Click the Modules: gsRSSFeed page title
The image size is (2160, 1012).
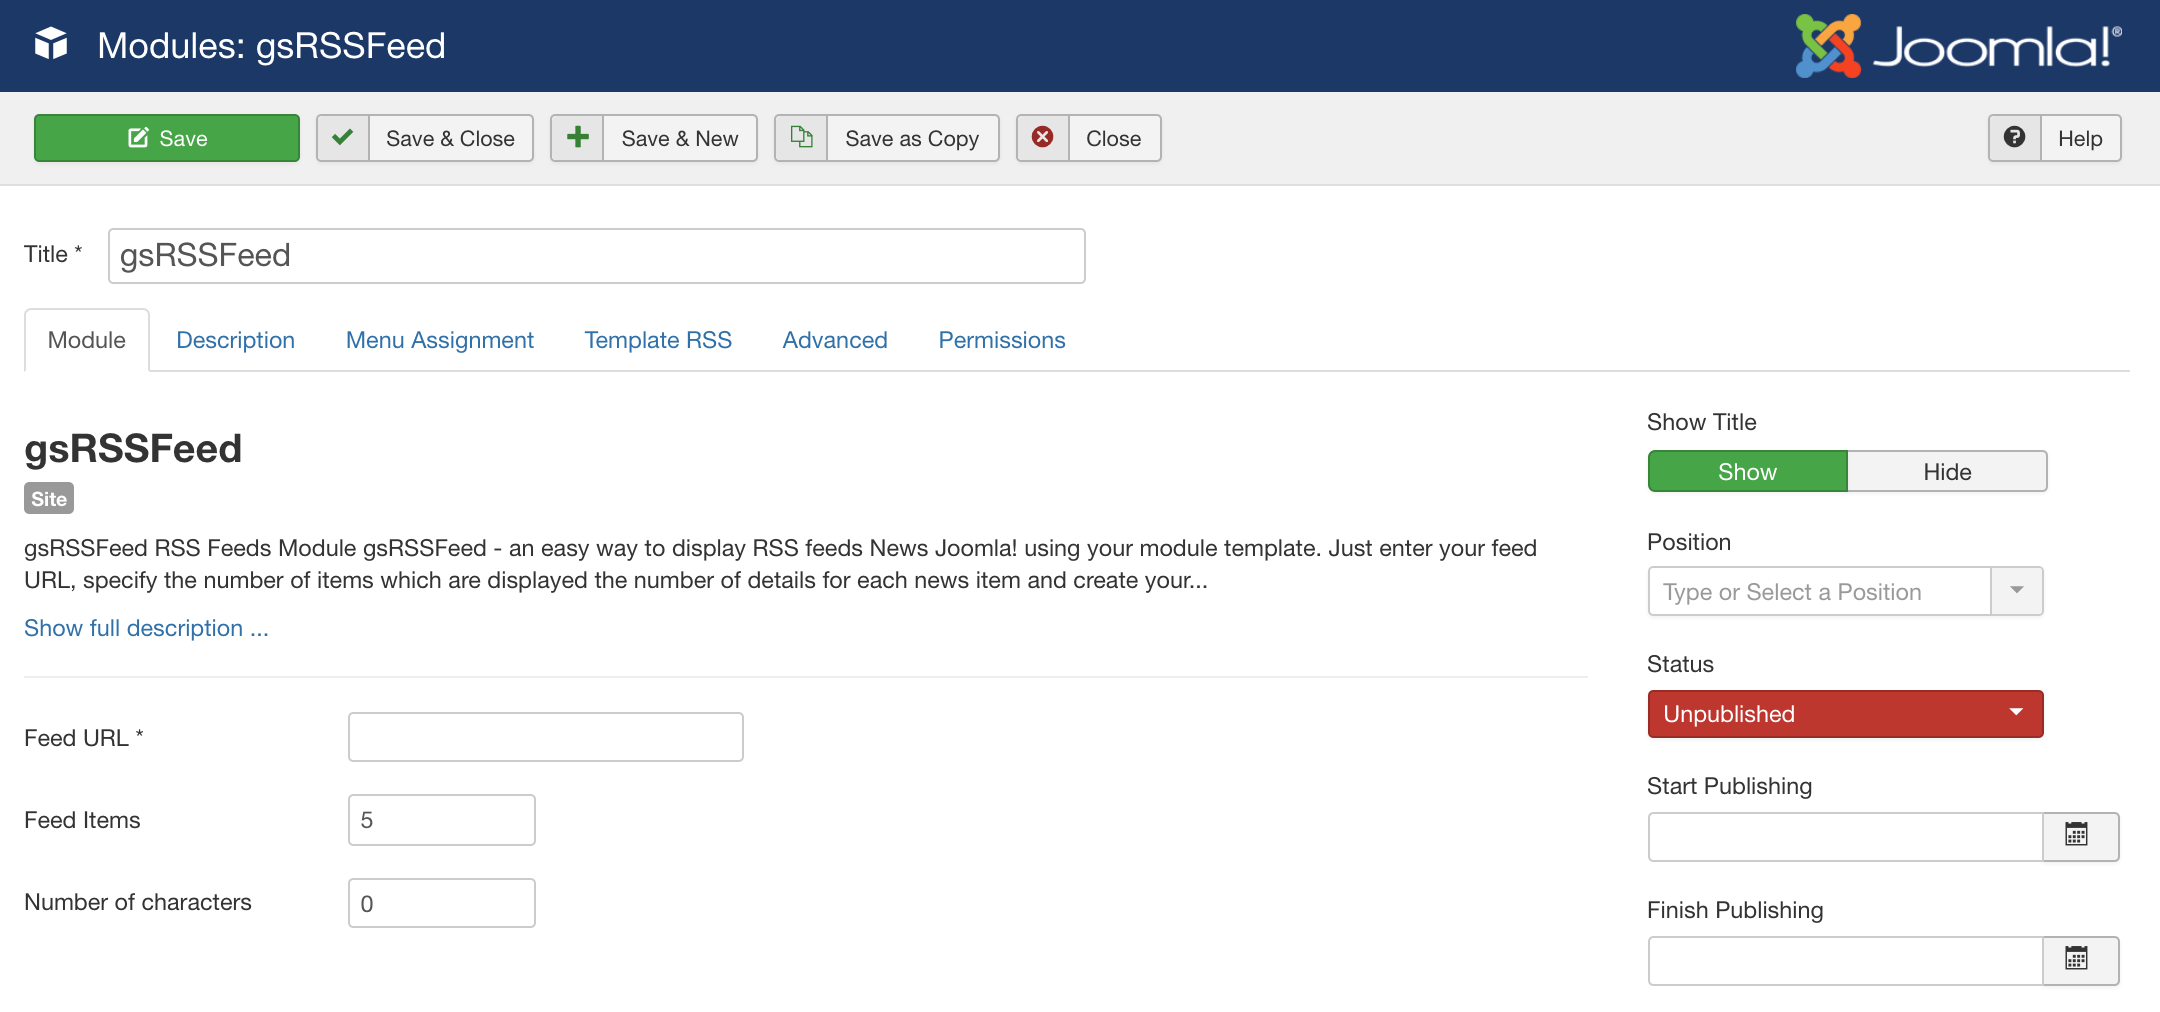271,46
